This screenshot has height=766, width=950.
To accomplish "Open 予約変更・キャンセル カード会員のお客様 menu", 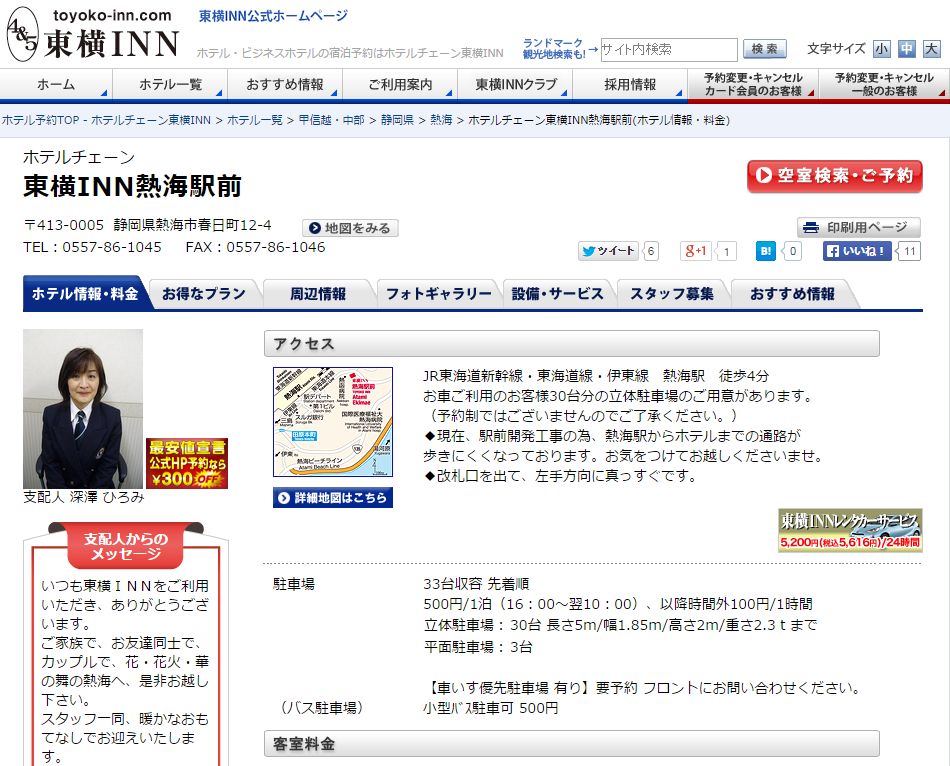I will click(753, 84).
